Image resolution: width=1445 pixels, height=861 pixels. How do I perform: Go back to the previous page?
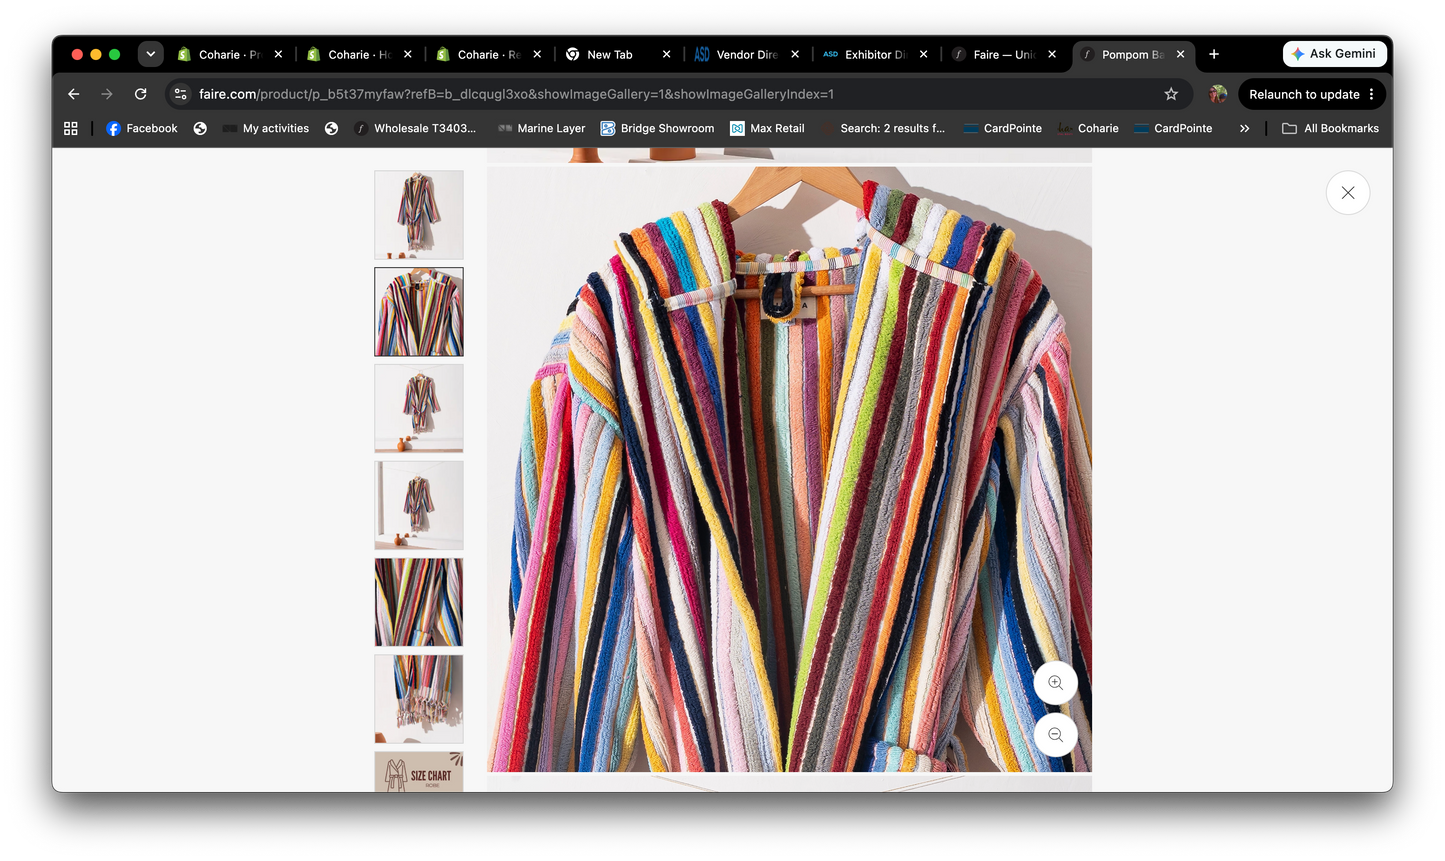tap(74, 94)
